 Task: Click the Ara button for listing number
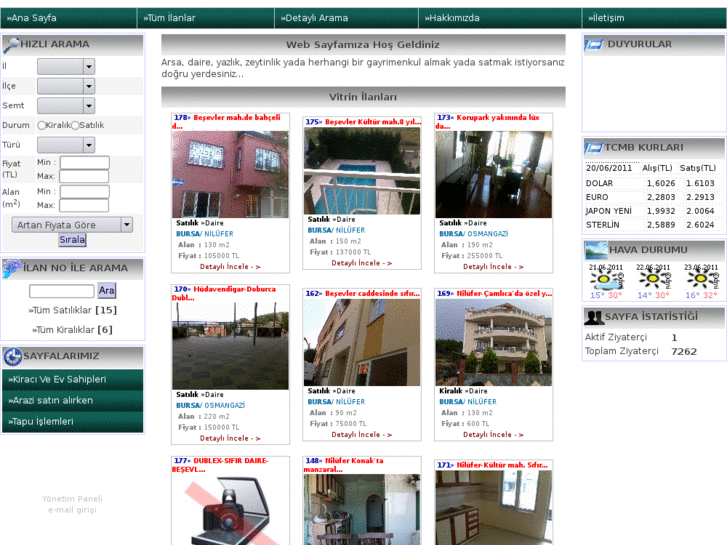point(106,291)
